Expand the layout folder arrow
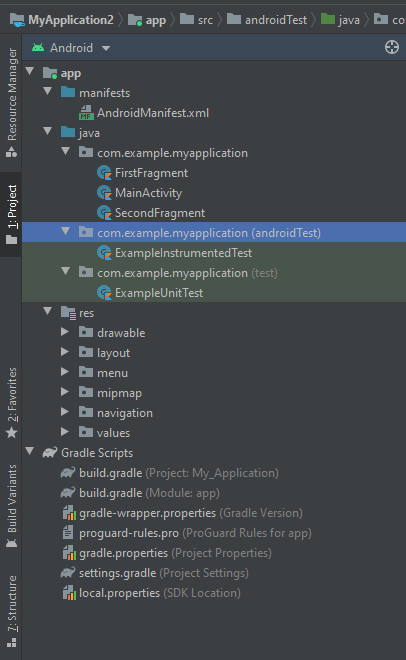406x660 pixels. point(65,351)
